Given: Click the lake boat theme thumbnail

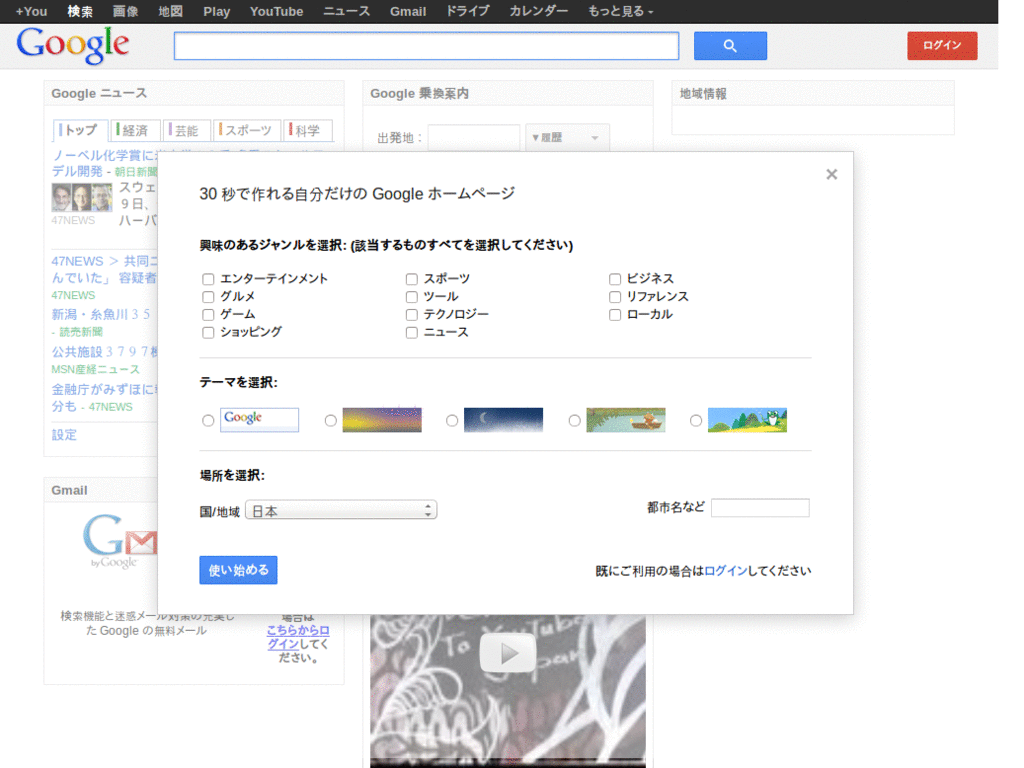Looking at the screenshot, I should (626, 420).
